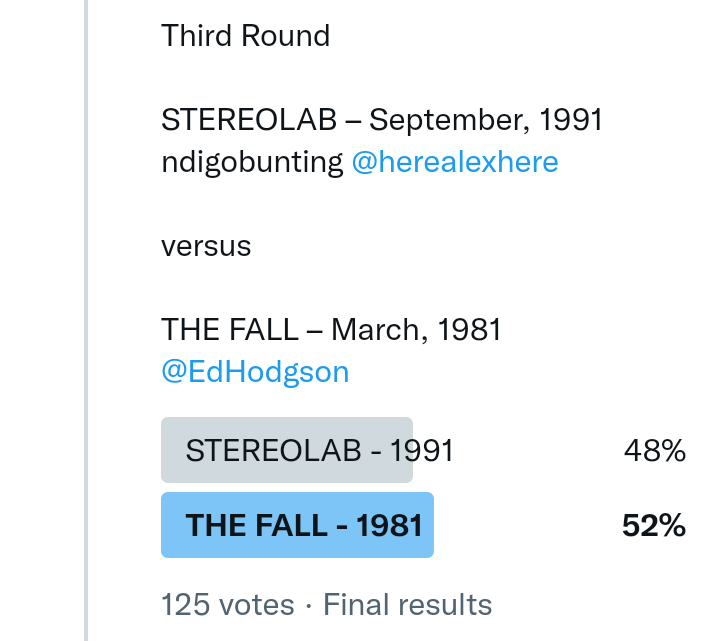Open the @herealexhere profile mention
This screenshot has width=720, height=641.
pos(454,162)
